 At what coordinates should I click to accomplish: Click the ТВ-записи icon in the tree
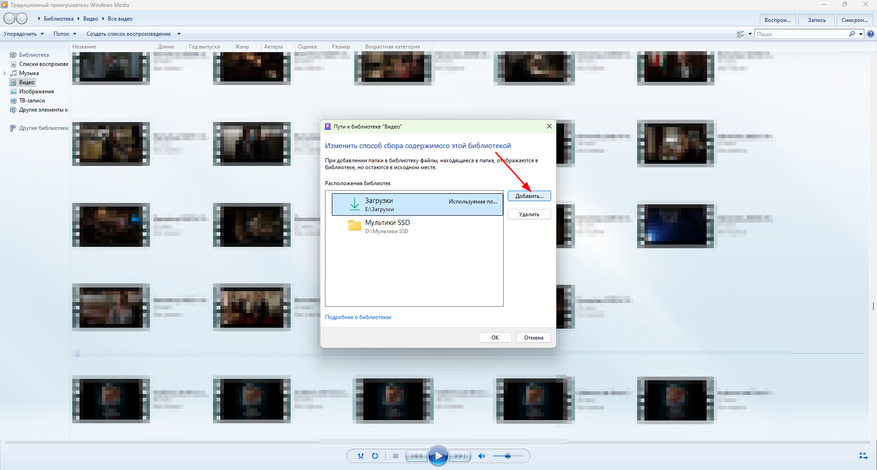click(13, 101)
